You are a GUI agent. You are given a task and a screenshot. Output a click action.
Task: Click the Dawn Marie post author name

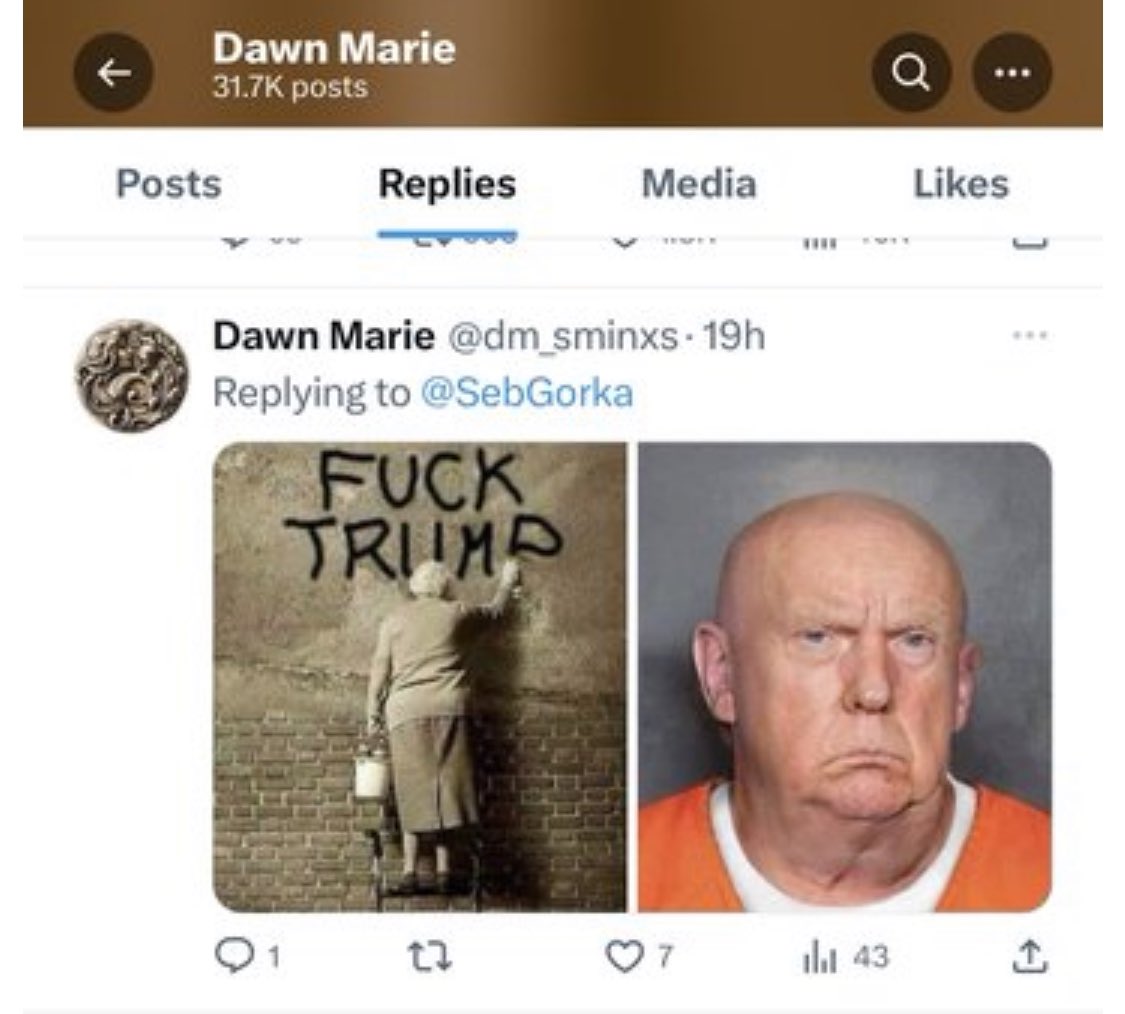324,336
